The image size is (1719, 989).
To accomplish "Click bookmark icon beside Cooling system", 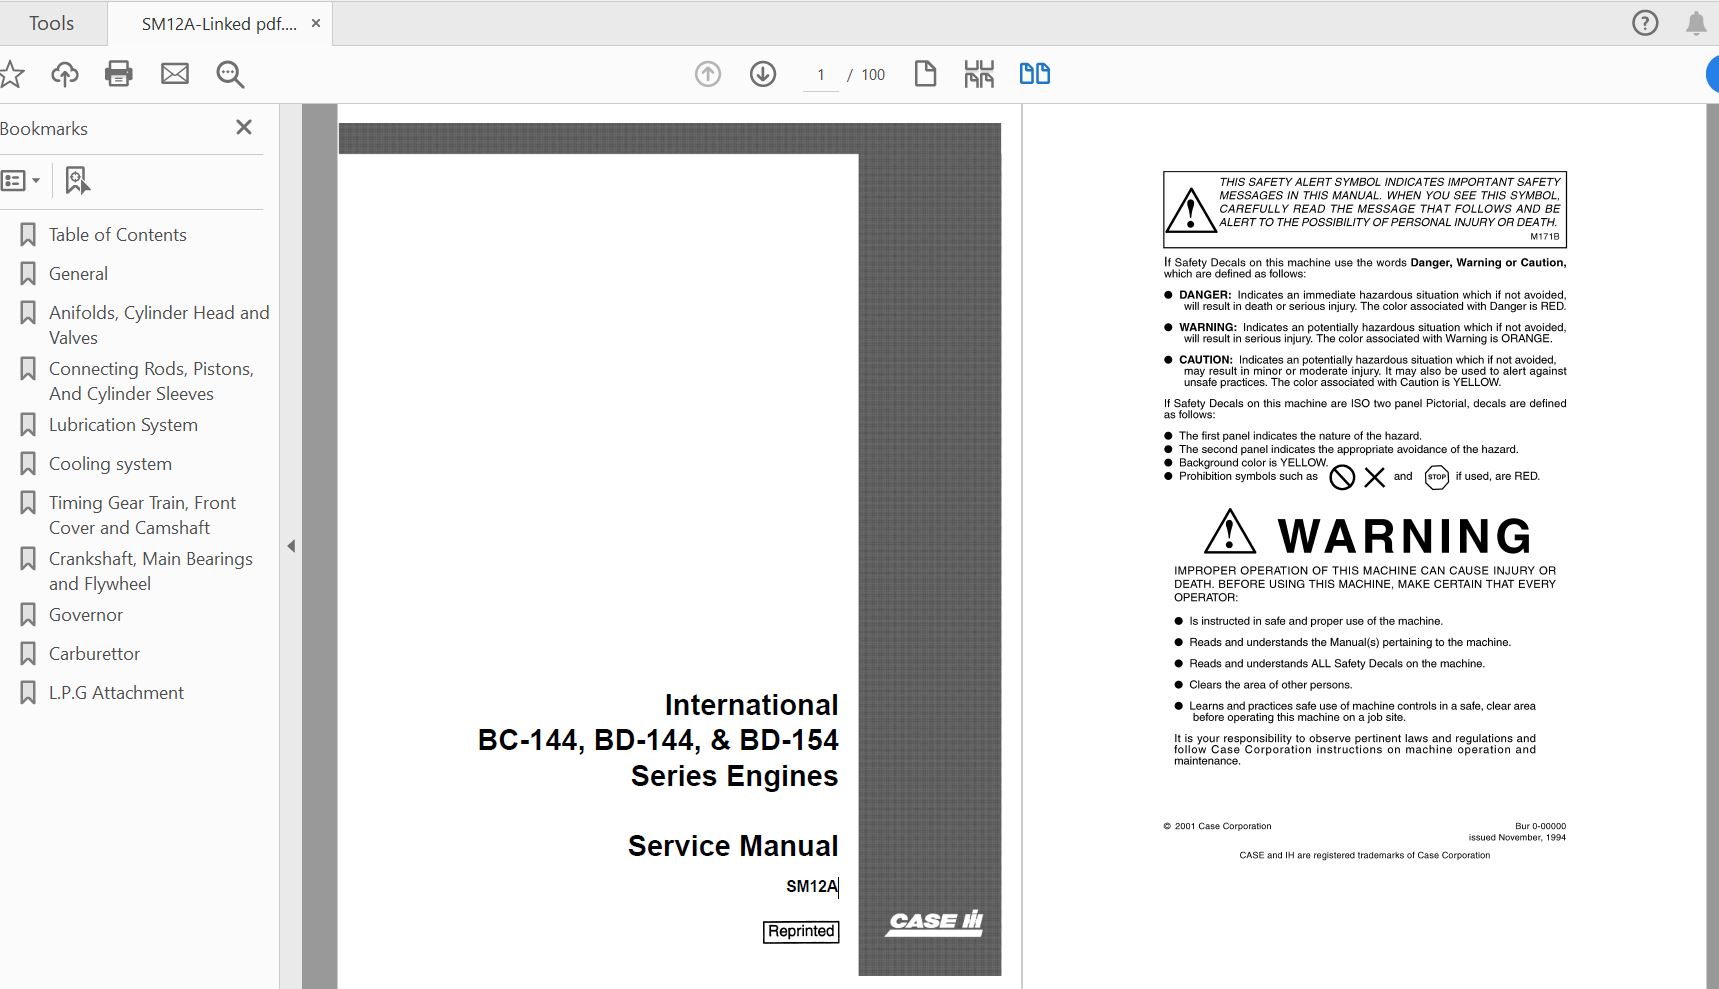I will coord(28,464).
